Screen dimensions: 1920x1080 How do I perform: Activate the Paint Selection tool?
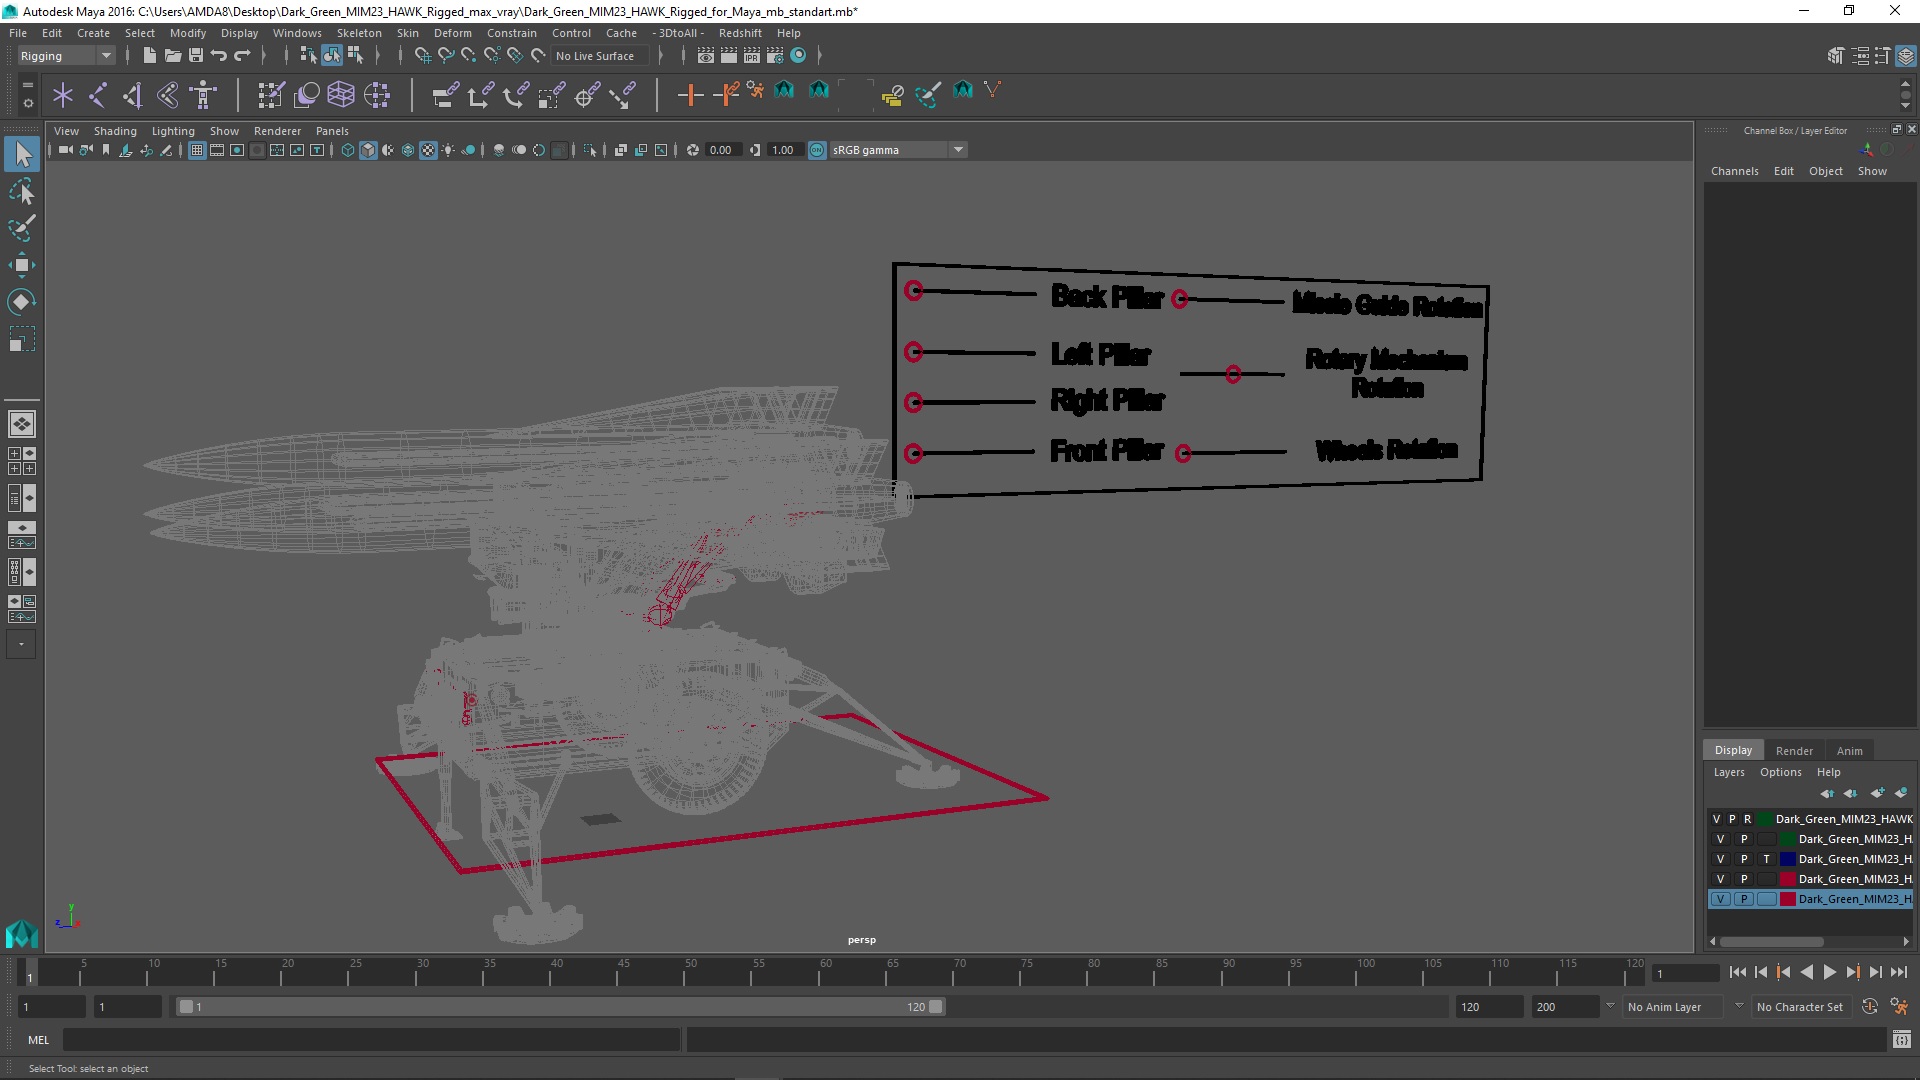coord(21,228)
